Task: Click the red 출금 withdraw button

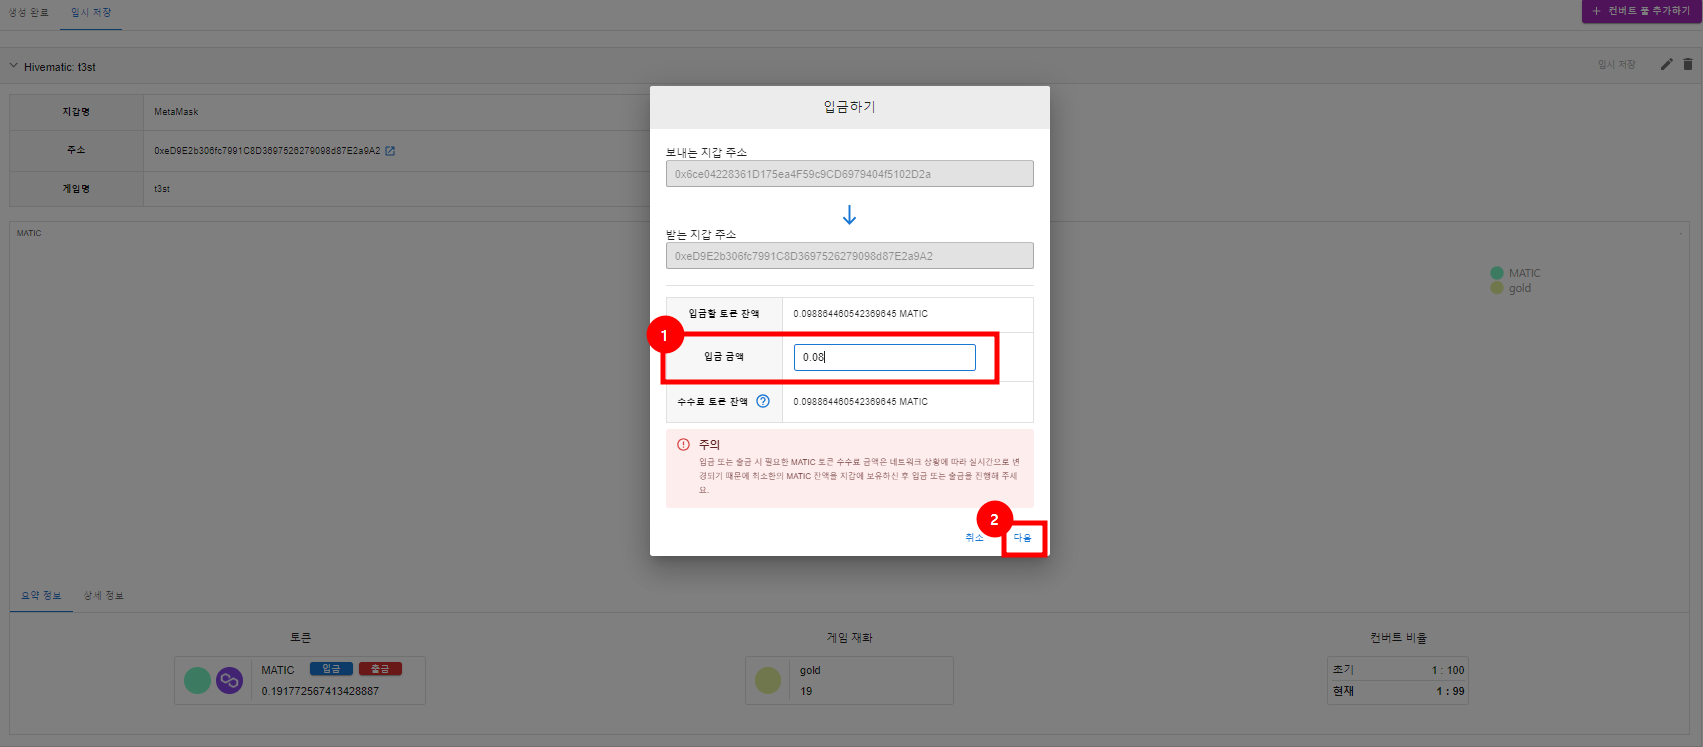Action: (380, 669)
